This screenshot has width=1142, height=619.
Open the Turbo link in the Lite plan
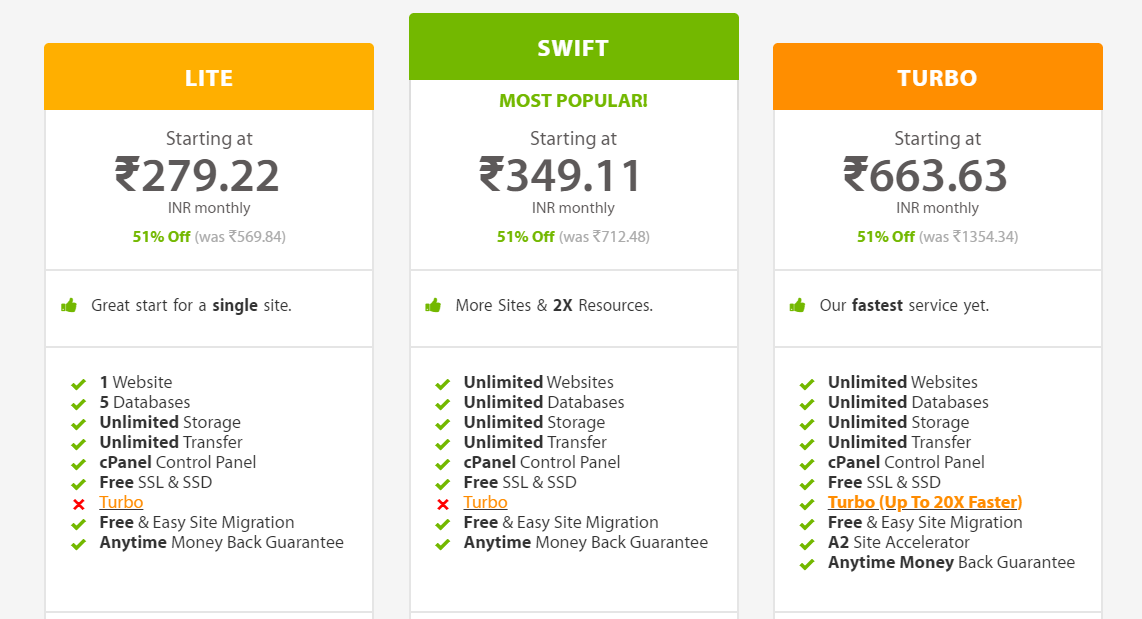121,503
